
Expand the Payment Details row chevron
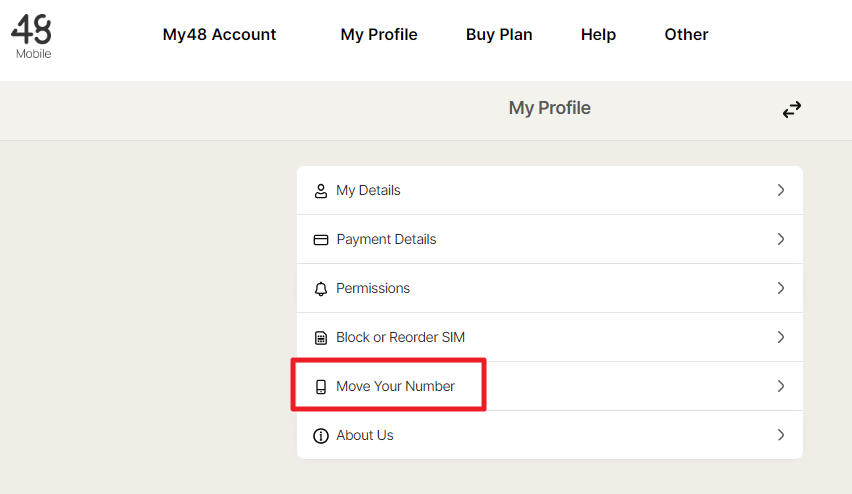pyautogui.click(x=781, y=239)
